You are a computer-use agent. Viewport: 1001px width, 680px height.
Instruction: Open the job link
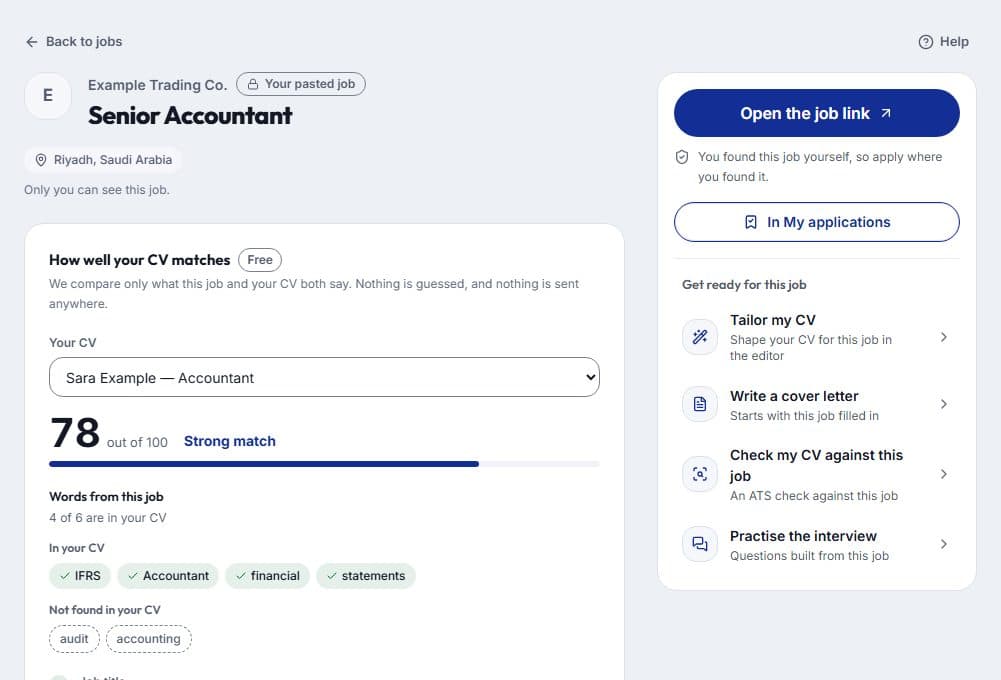(x=817, y=113)
